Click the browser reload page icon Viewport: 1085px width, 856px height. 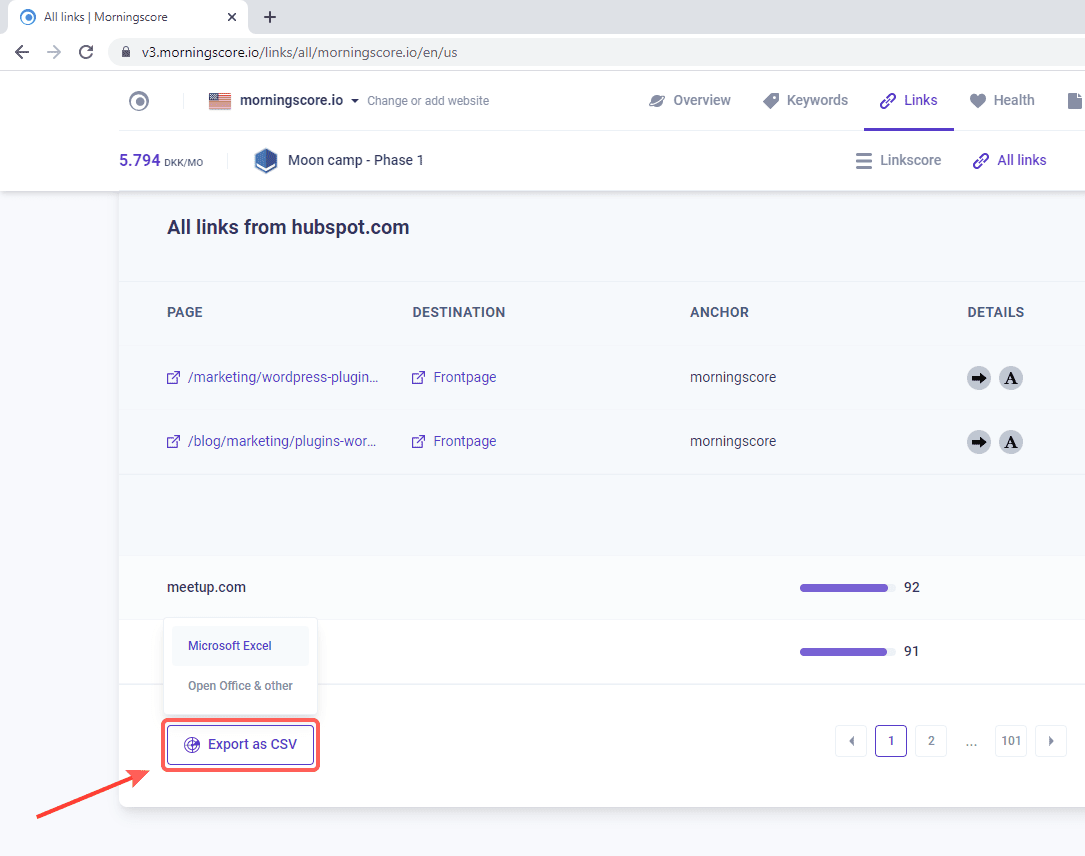(86, 52)
